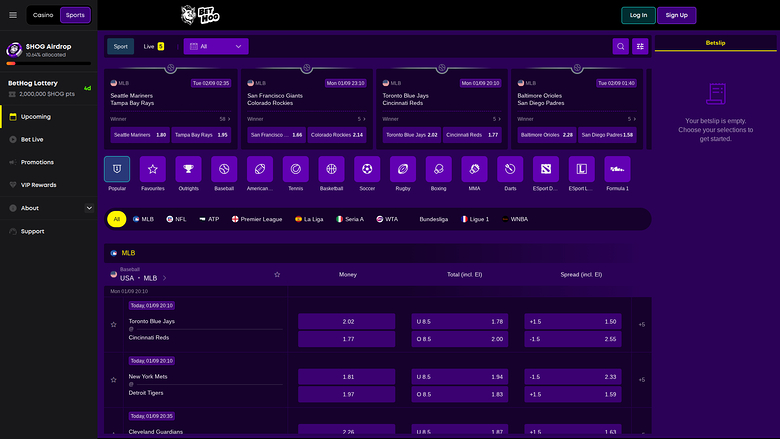Open the MLB section header

[378, 253]
